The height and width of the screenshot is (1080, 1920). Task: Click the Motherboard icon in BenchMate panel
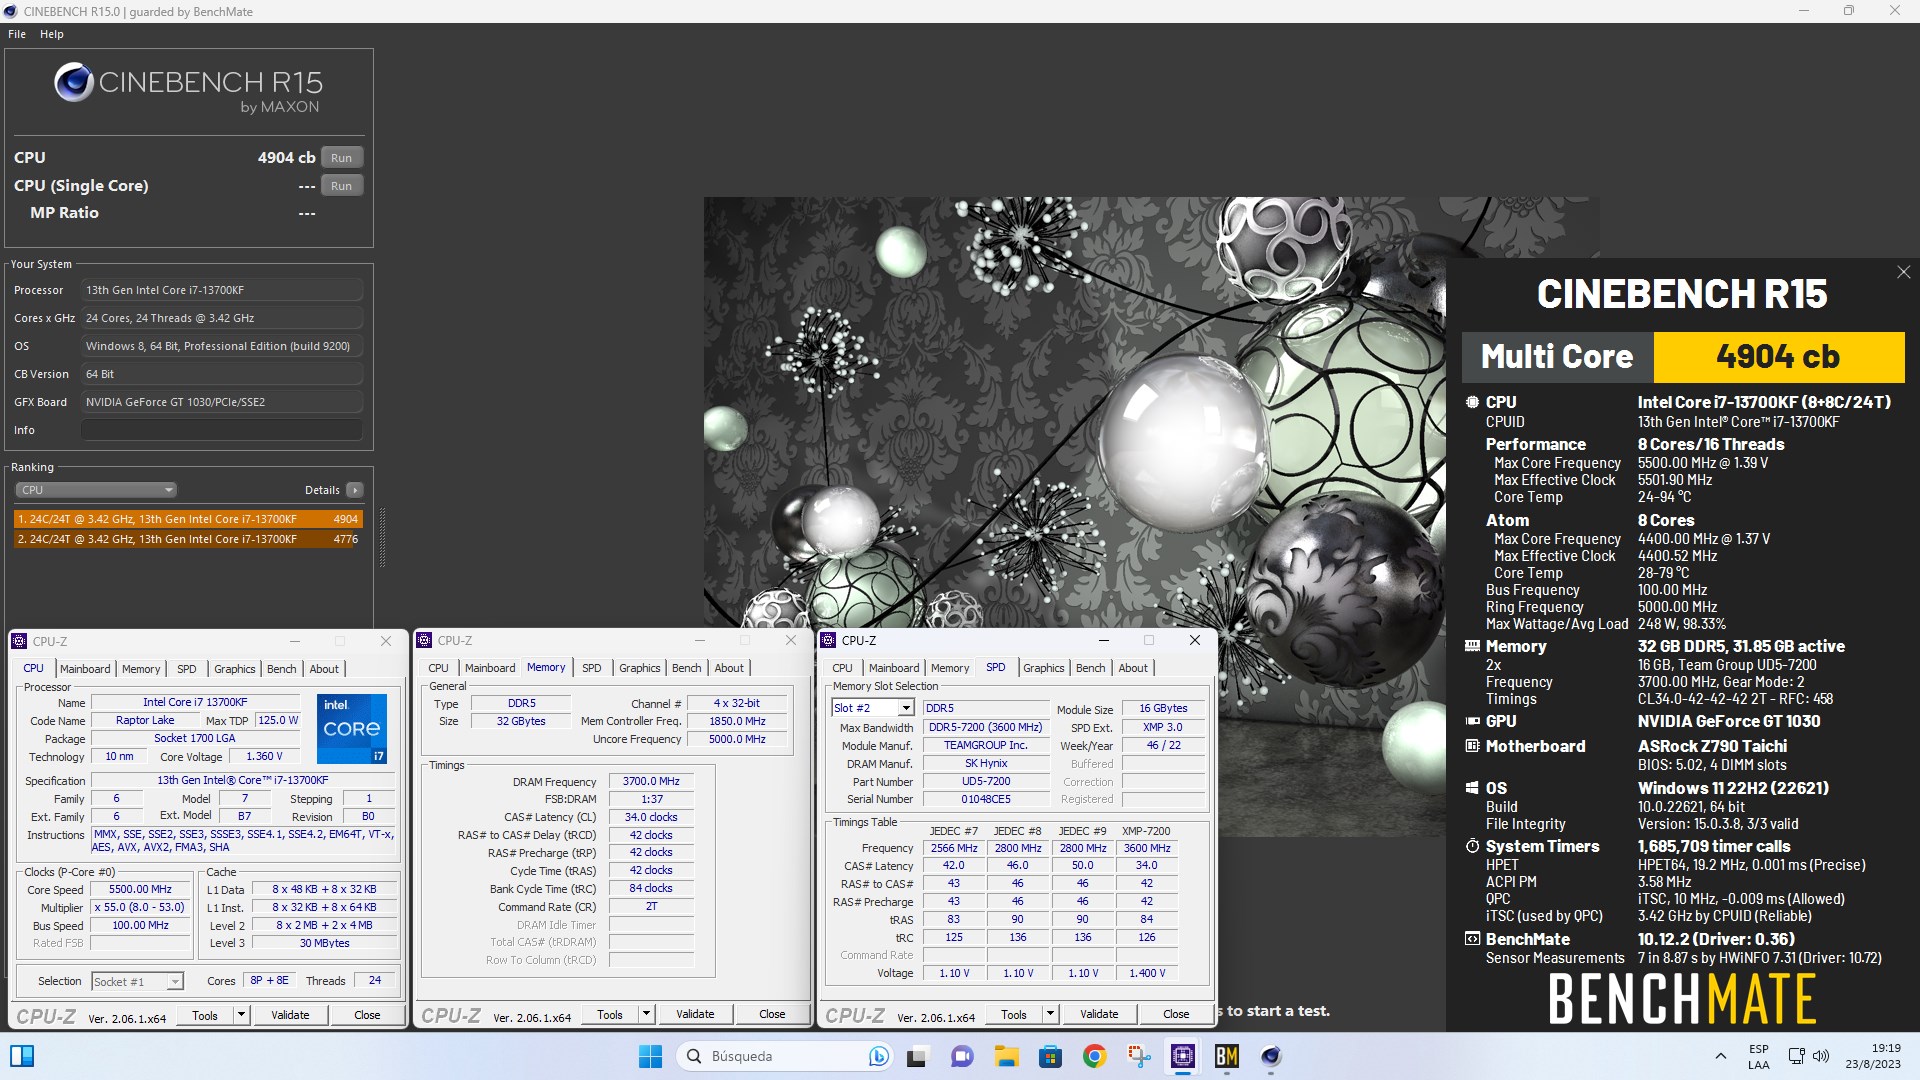tap(1472, 746)
